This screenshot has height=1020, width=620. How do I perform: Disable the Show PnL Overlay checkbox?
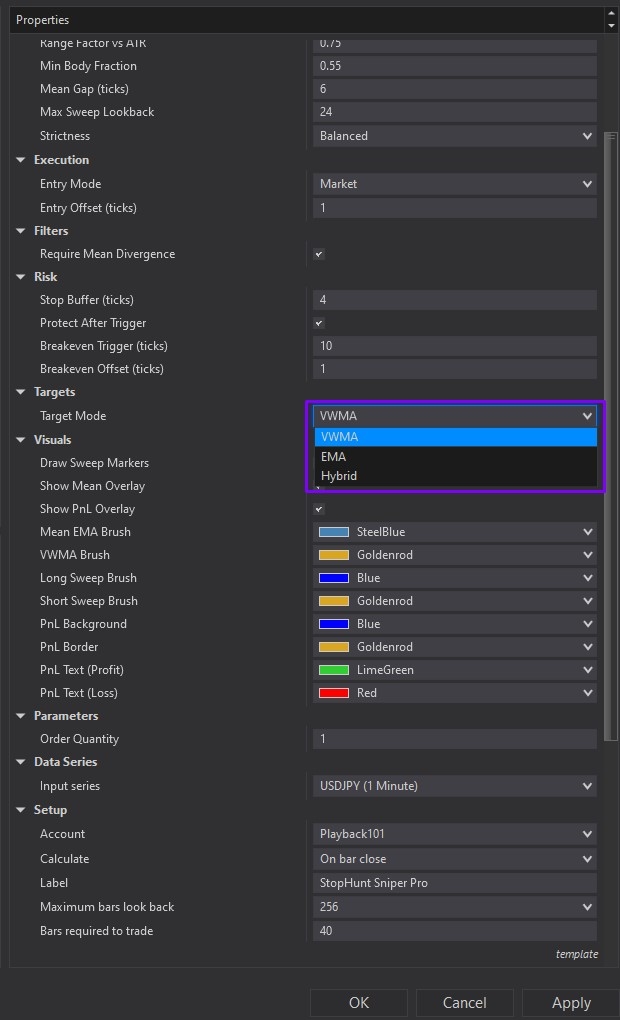318,508
